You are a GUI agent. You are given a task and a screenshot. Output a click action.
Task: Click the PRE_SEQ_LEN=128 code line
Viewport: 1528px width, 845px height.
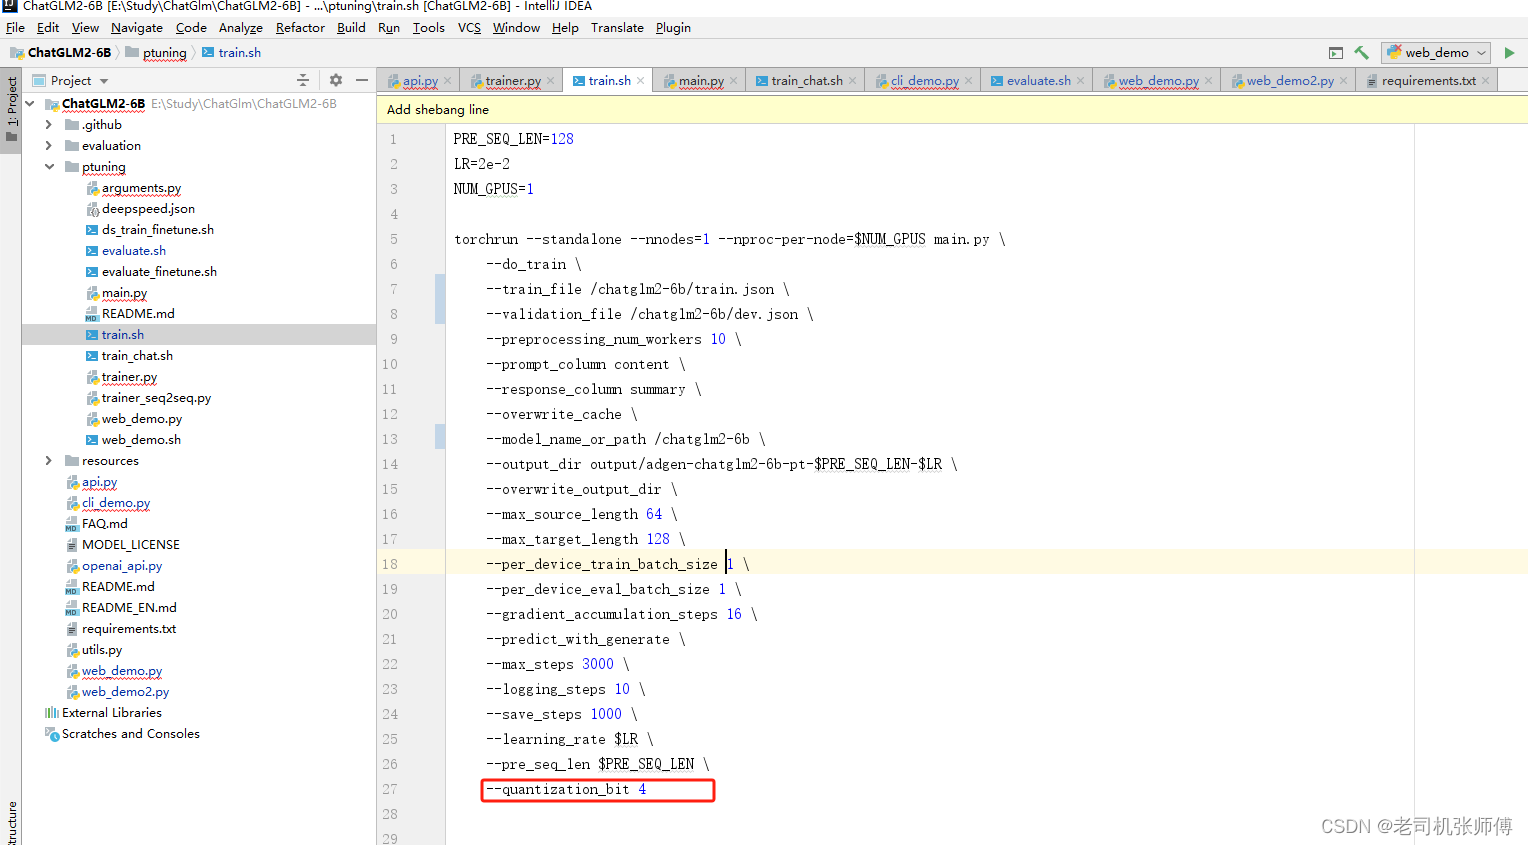tap(514, 139)
